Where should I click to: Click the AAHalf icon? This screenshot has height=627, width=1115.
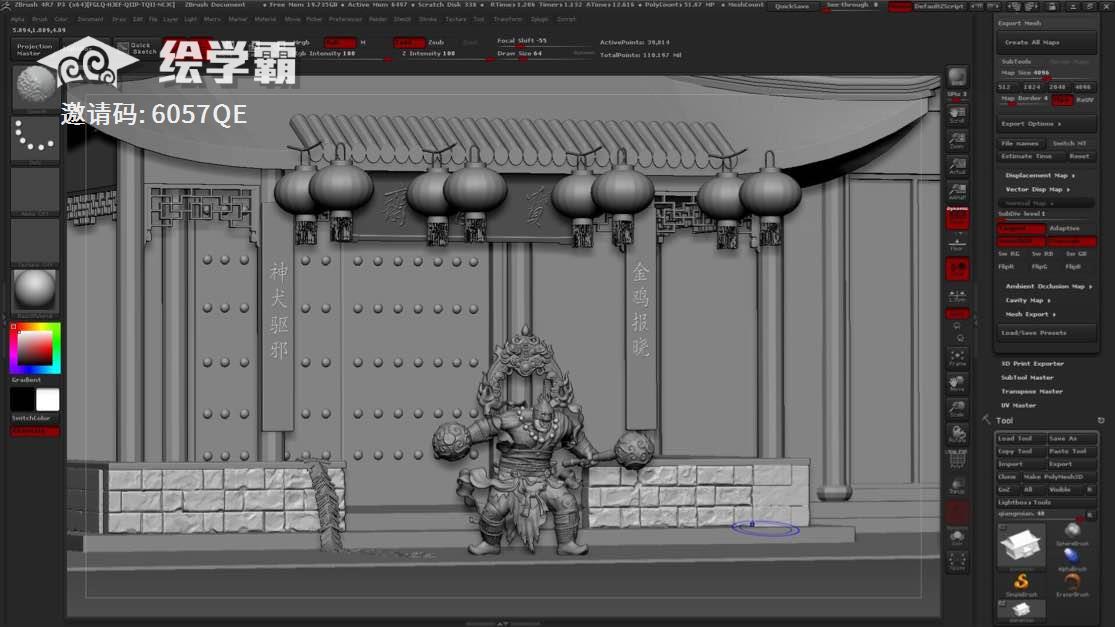[x=957, y=191]
